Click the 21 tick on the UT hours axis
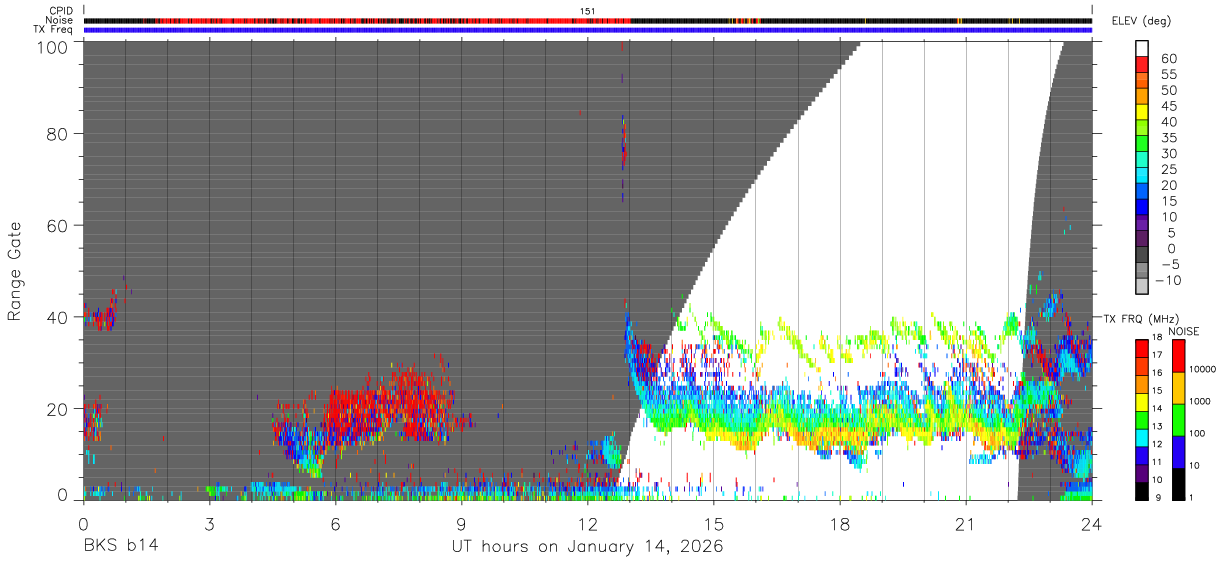Screen dimensions: 1228x567 click(965, 524)
